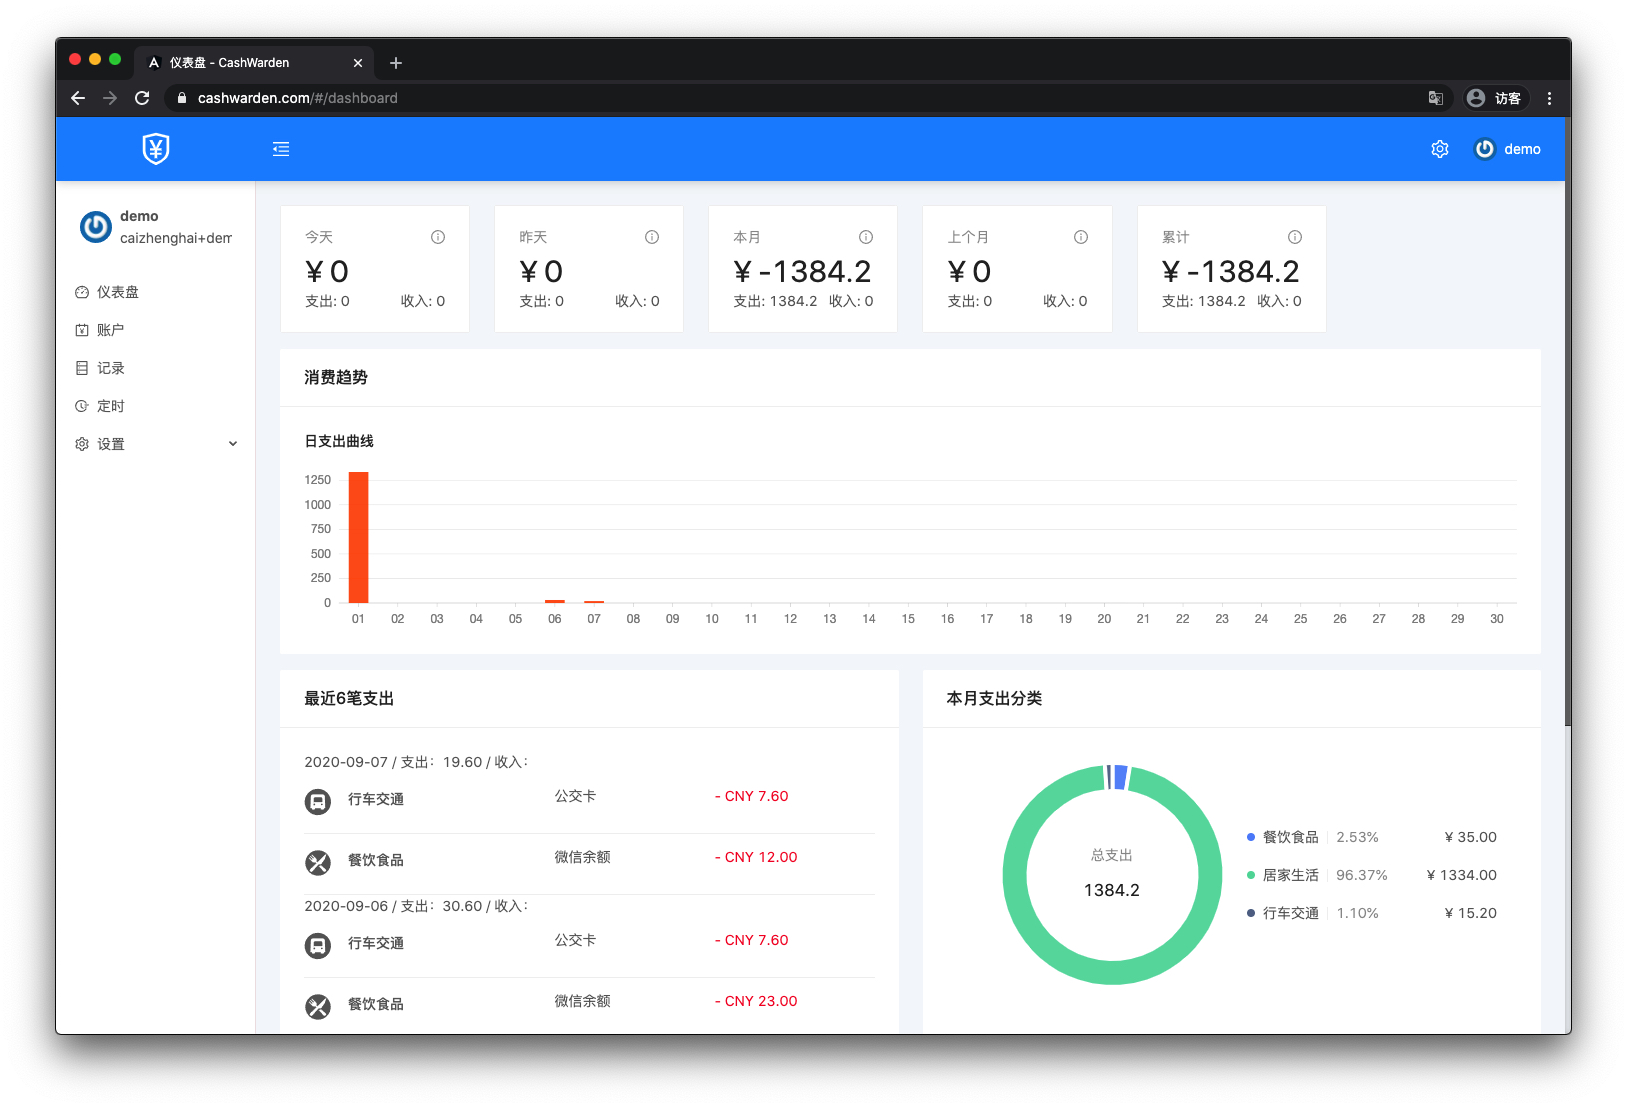Expand the 设置 submenu in sidebar

(x=155, y=444)
